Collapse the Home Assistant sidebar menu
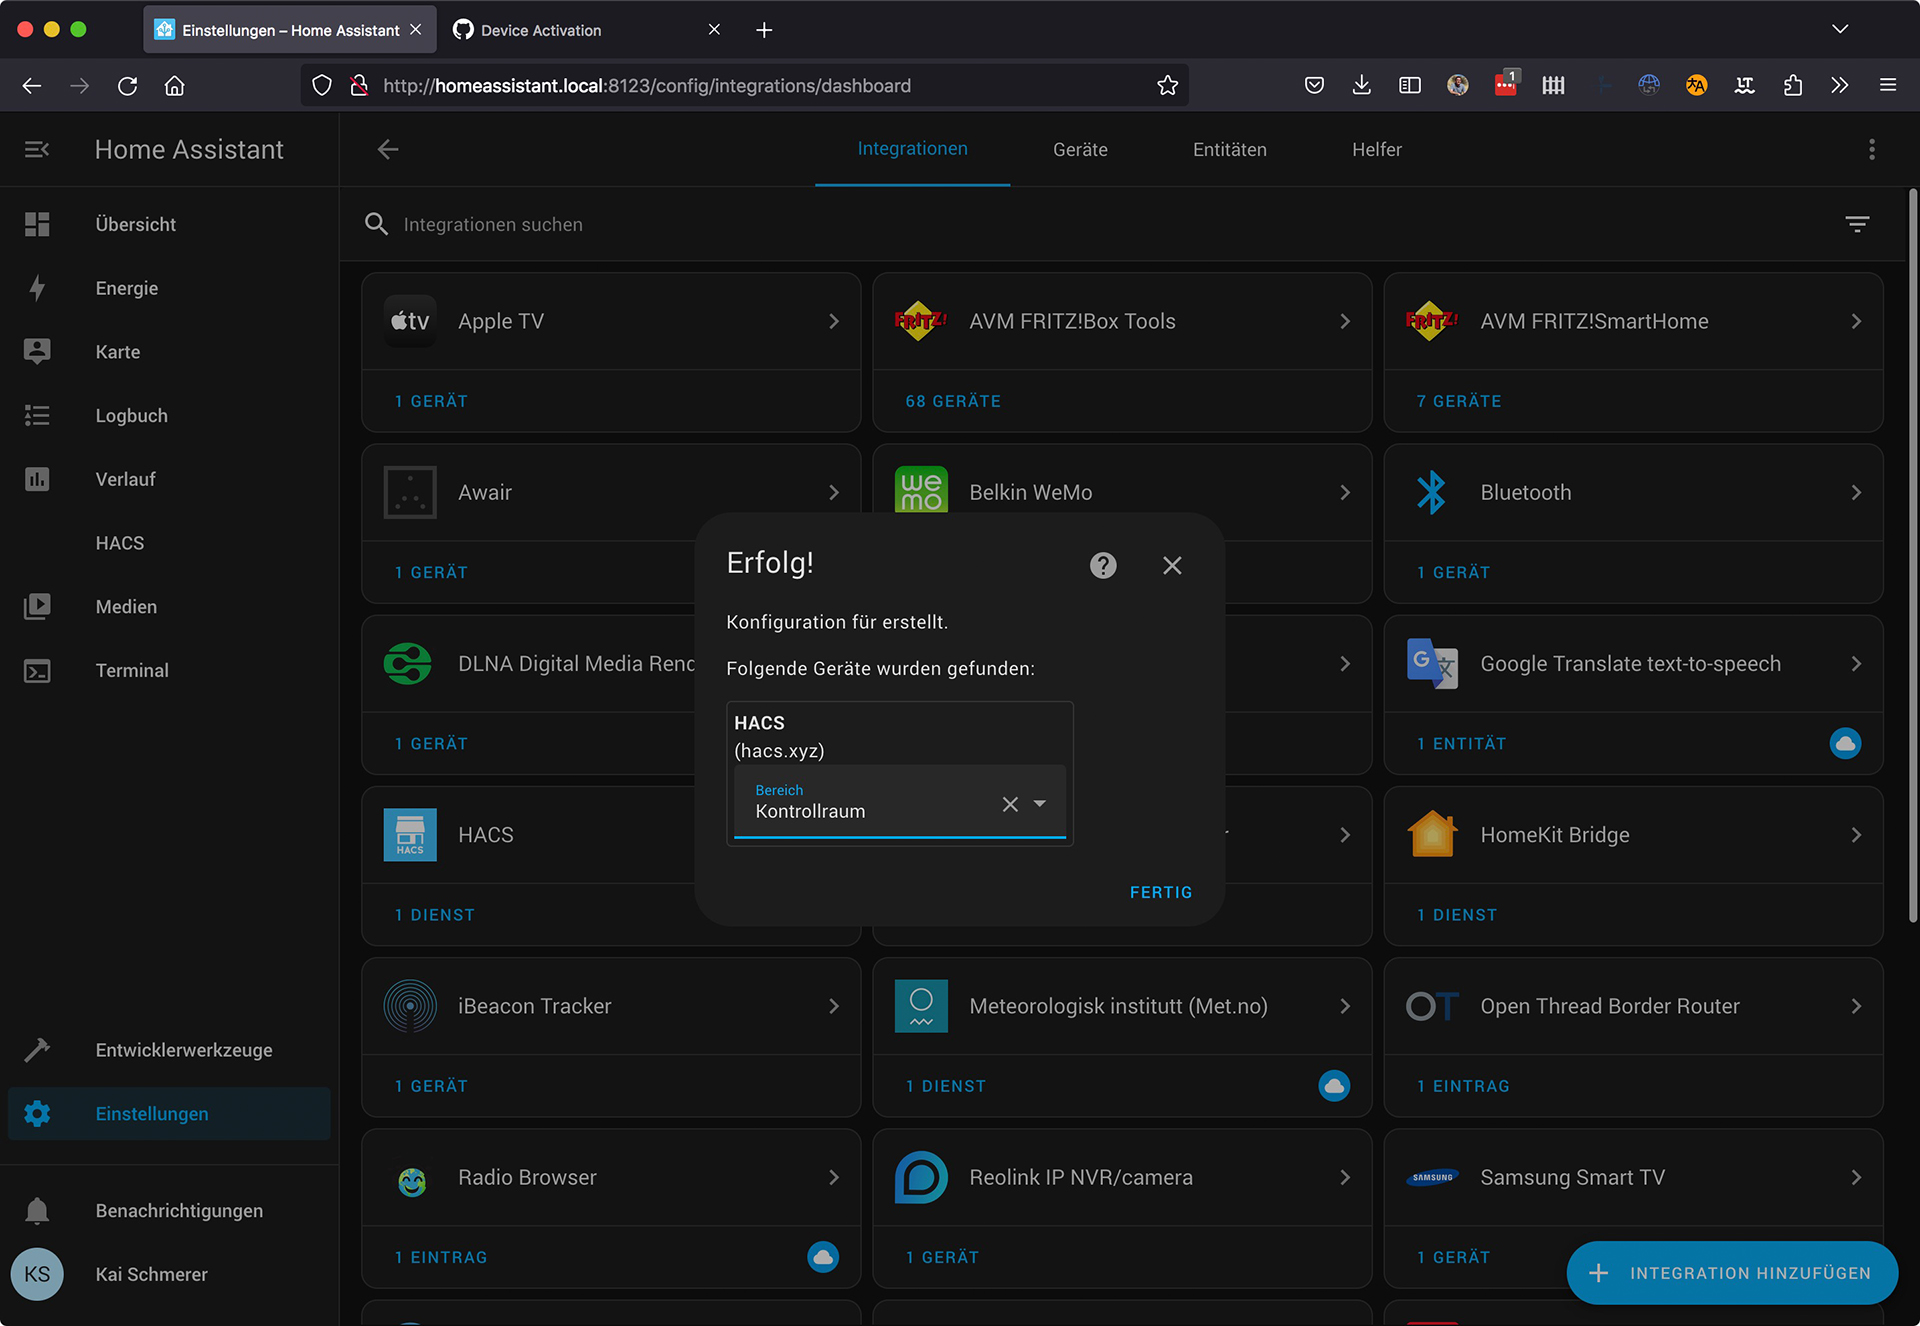The image size is (1920, 1326). (37, 150)
